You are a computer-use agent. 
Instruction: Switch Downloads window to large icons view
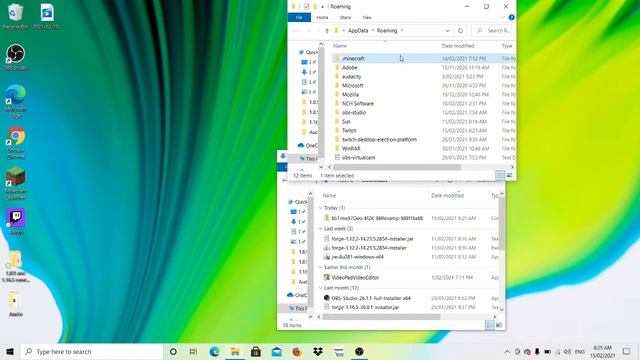[499, 325]
